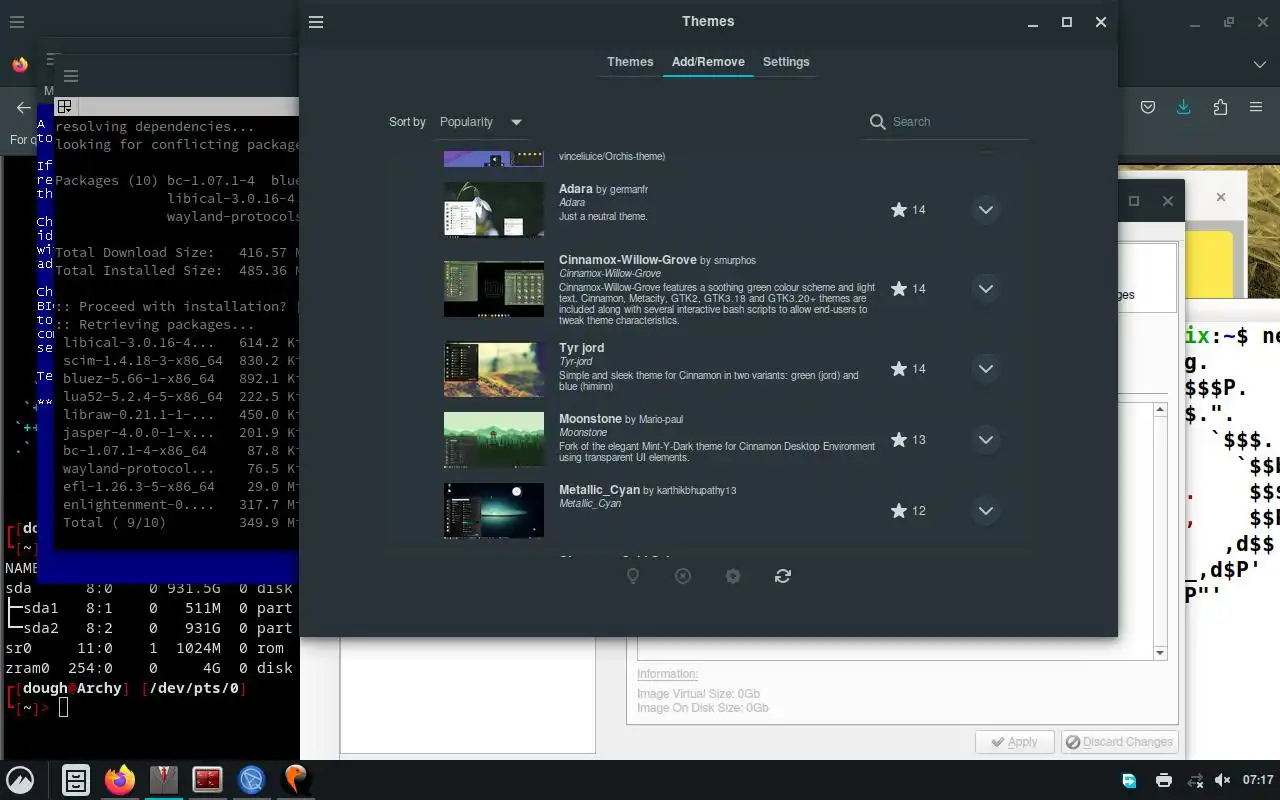Click the muted volume tray icon
The height and width of the screenshot is (800, 1280).
(x=1222, y=780)
